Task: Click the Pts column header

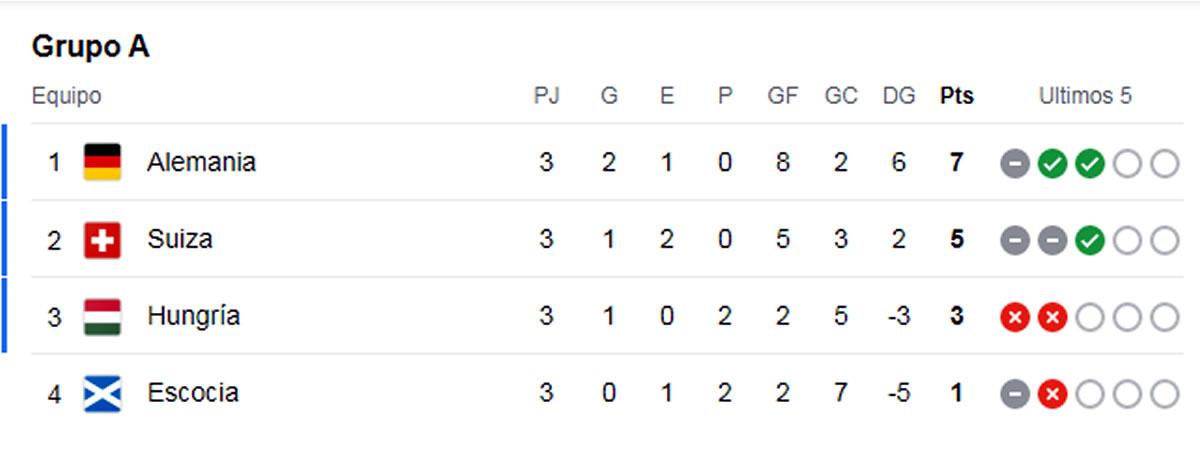Action: point(957,97)
